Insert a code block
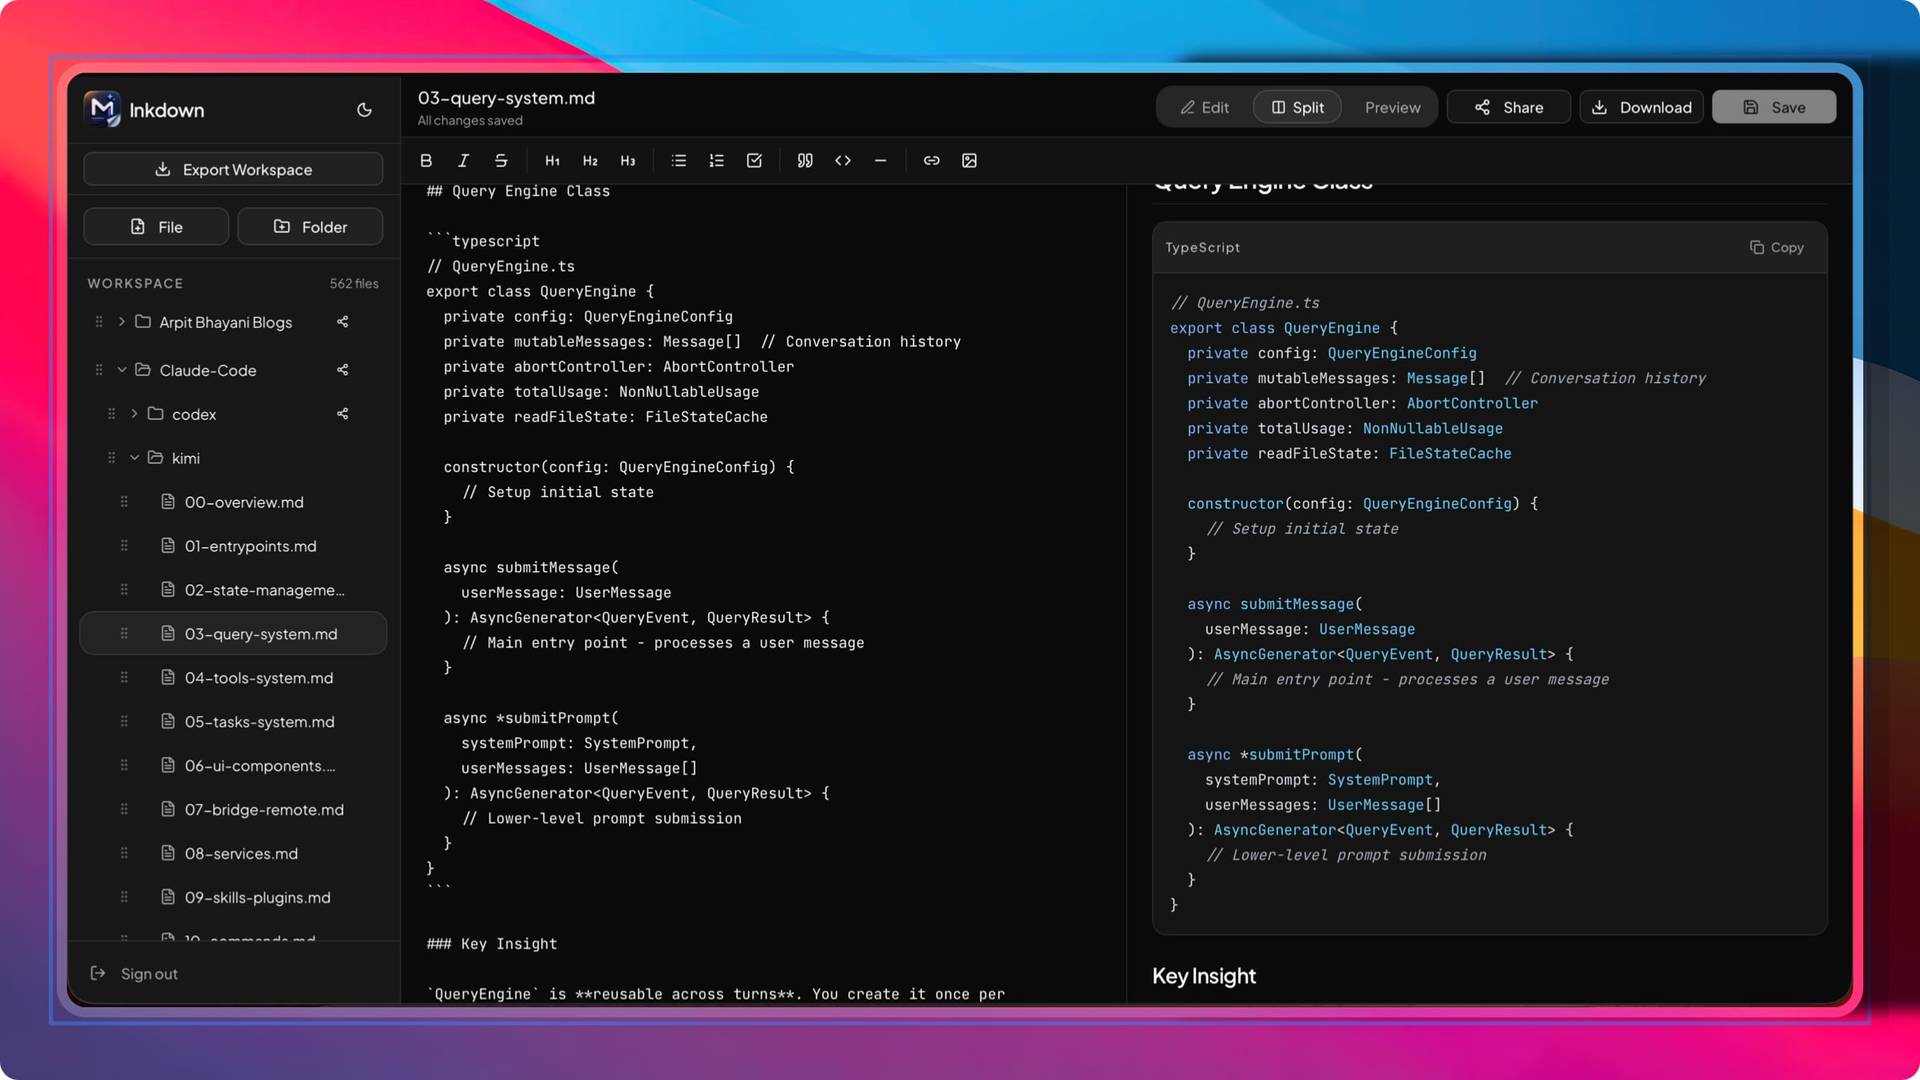This screenshot has width=1920, height=1080. 843,160
